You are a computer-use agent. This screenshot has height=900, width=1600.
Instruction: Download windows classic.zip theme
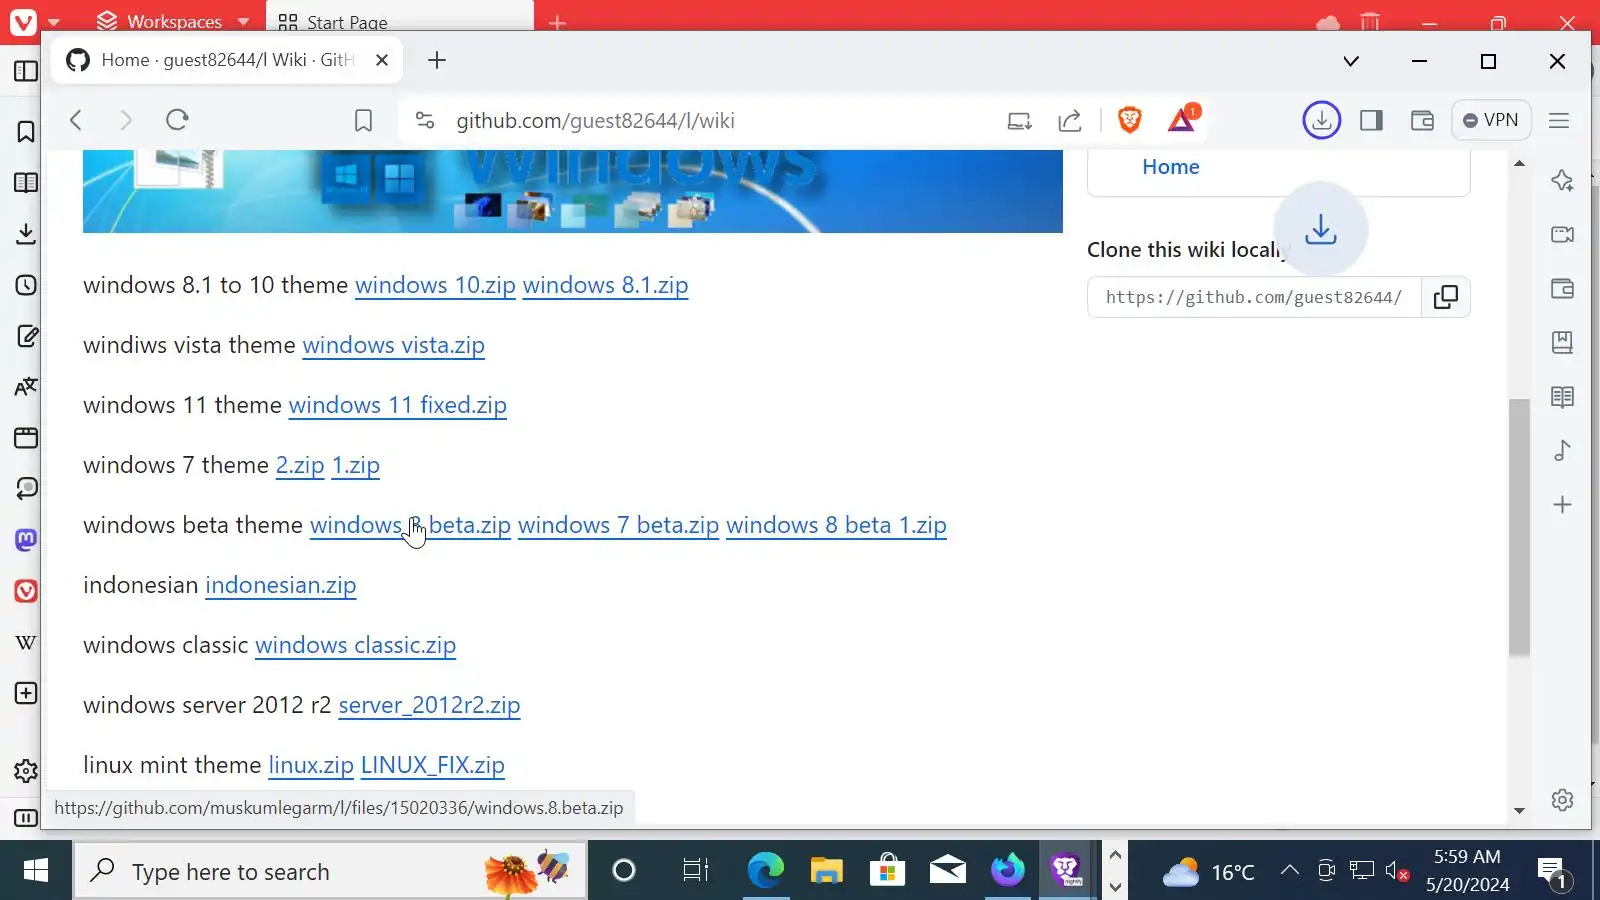[355, 645]
